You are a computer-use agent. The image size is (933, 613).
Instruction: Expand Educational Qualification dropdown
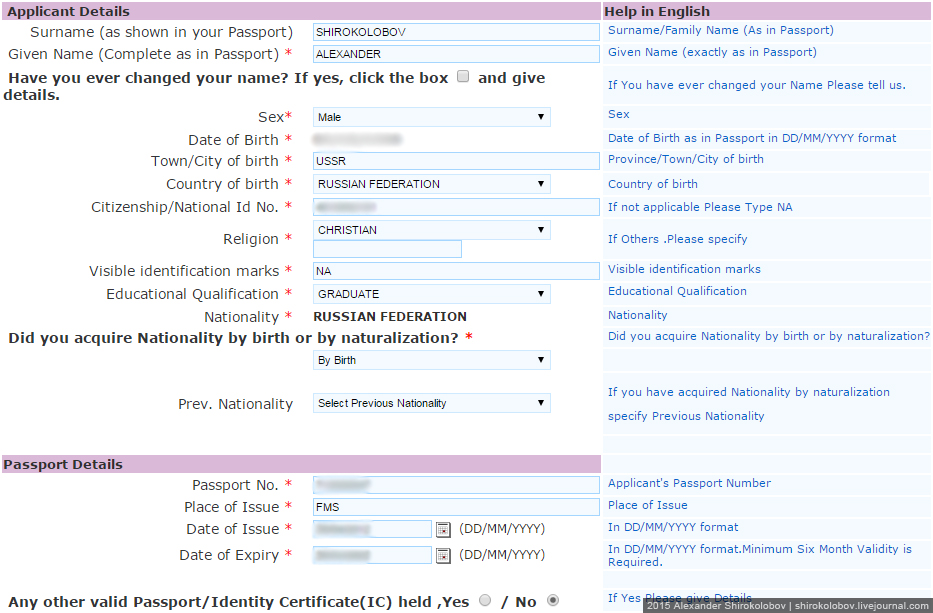pyautogui.click(x=431, y=294)
